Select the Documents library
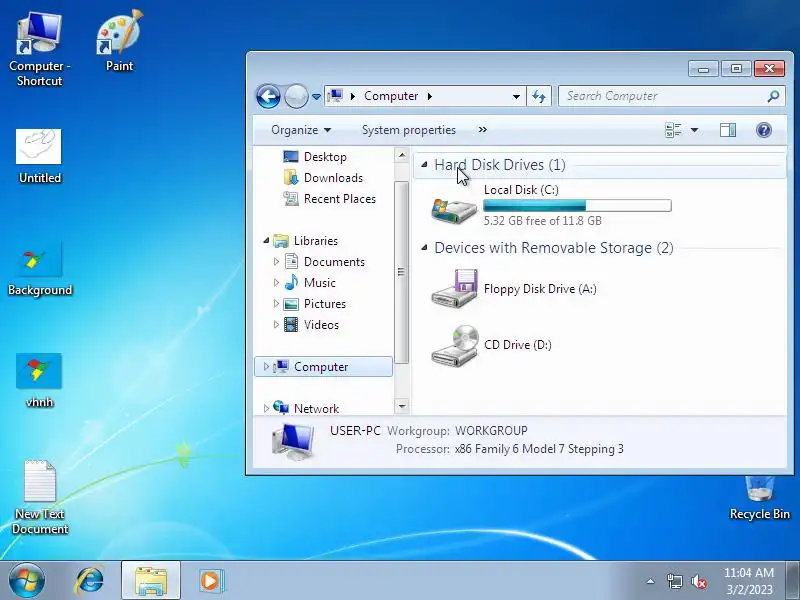The width and height of the screenshot is (800, 600). coord(334,262)
